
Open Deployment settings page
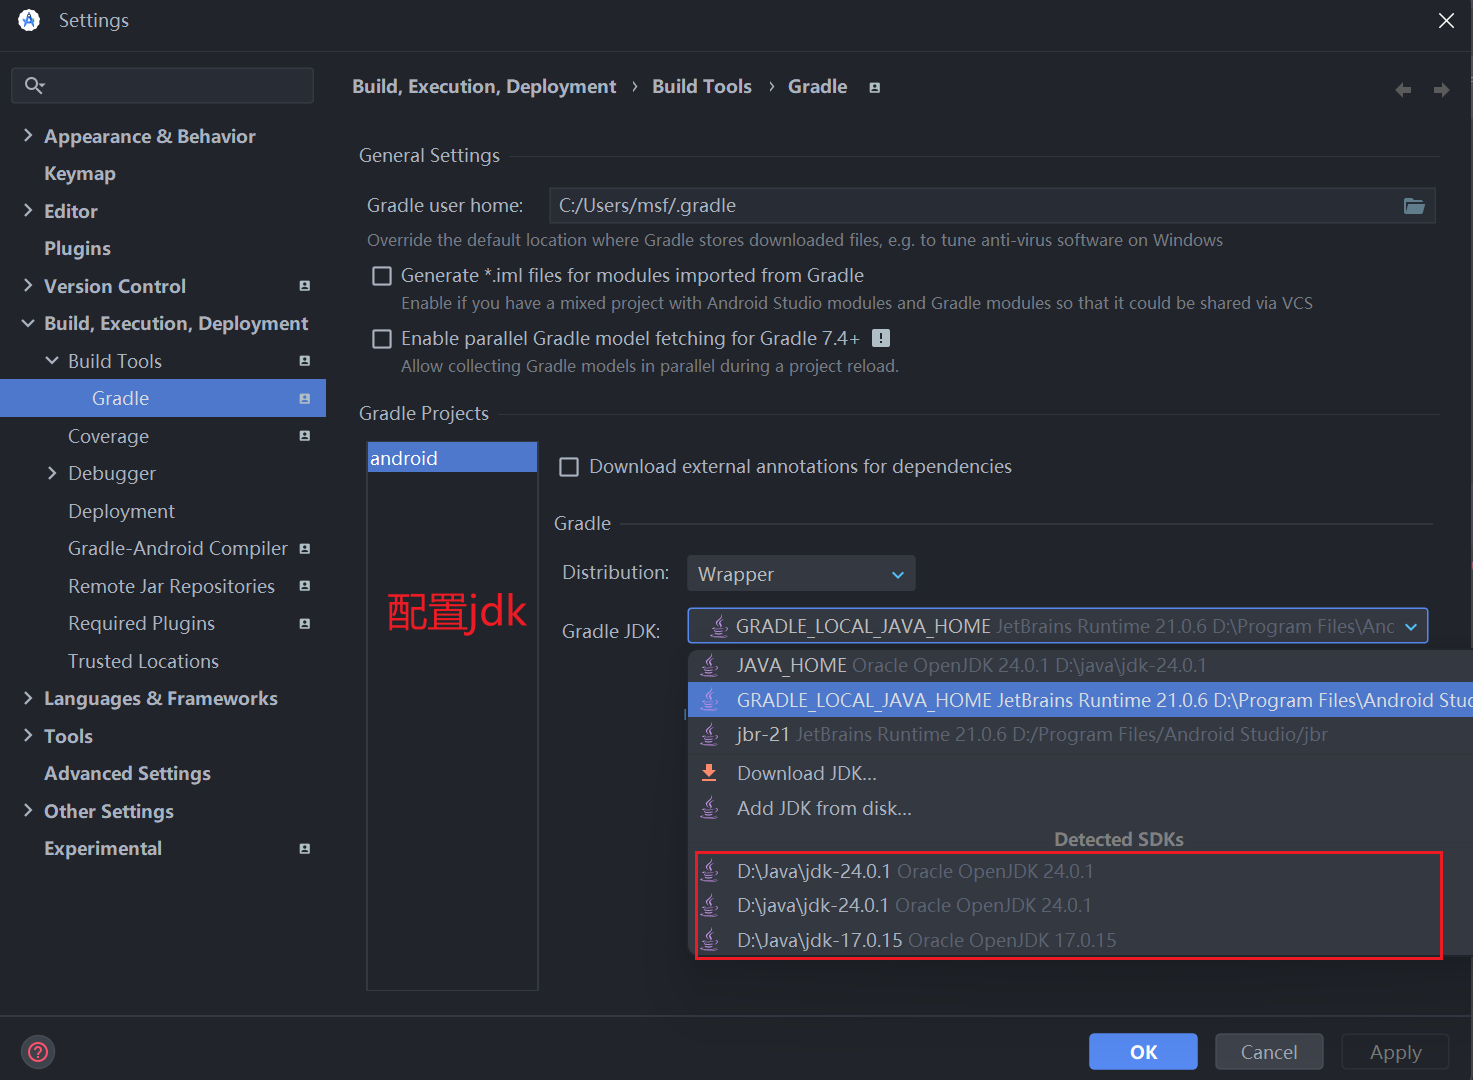pos(121,511)
